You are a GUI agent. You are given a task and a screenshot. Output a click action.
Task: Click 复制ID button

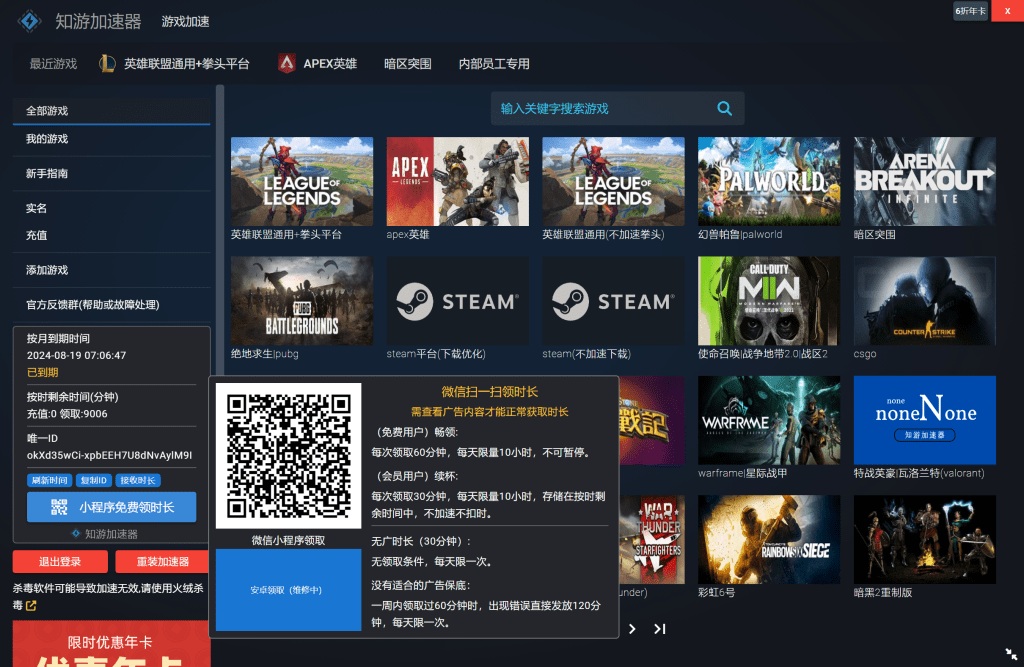coord(93,480)
